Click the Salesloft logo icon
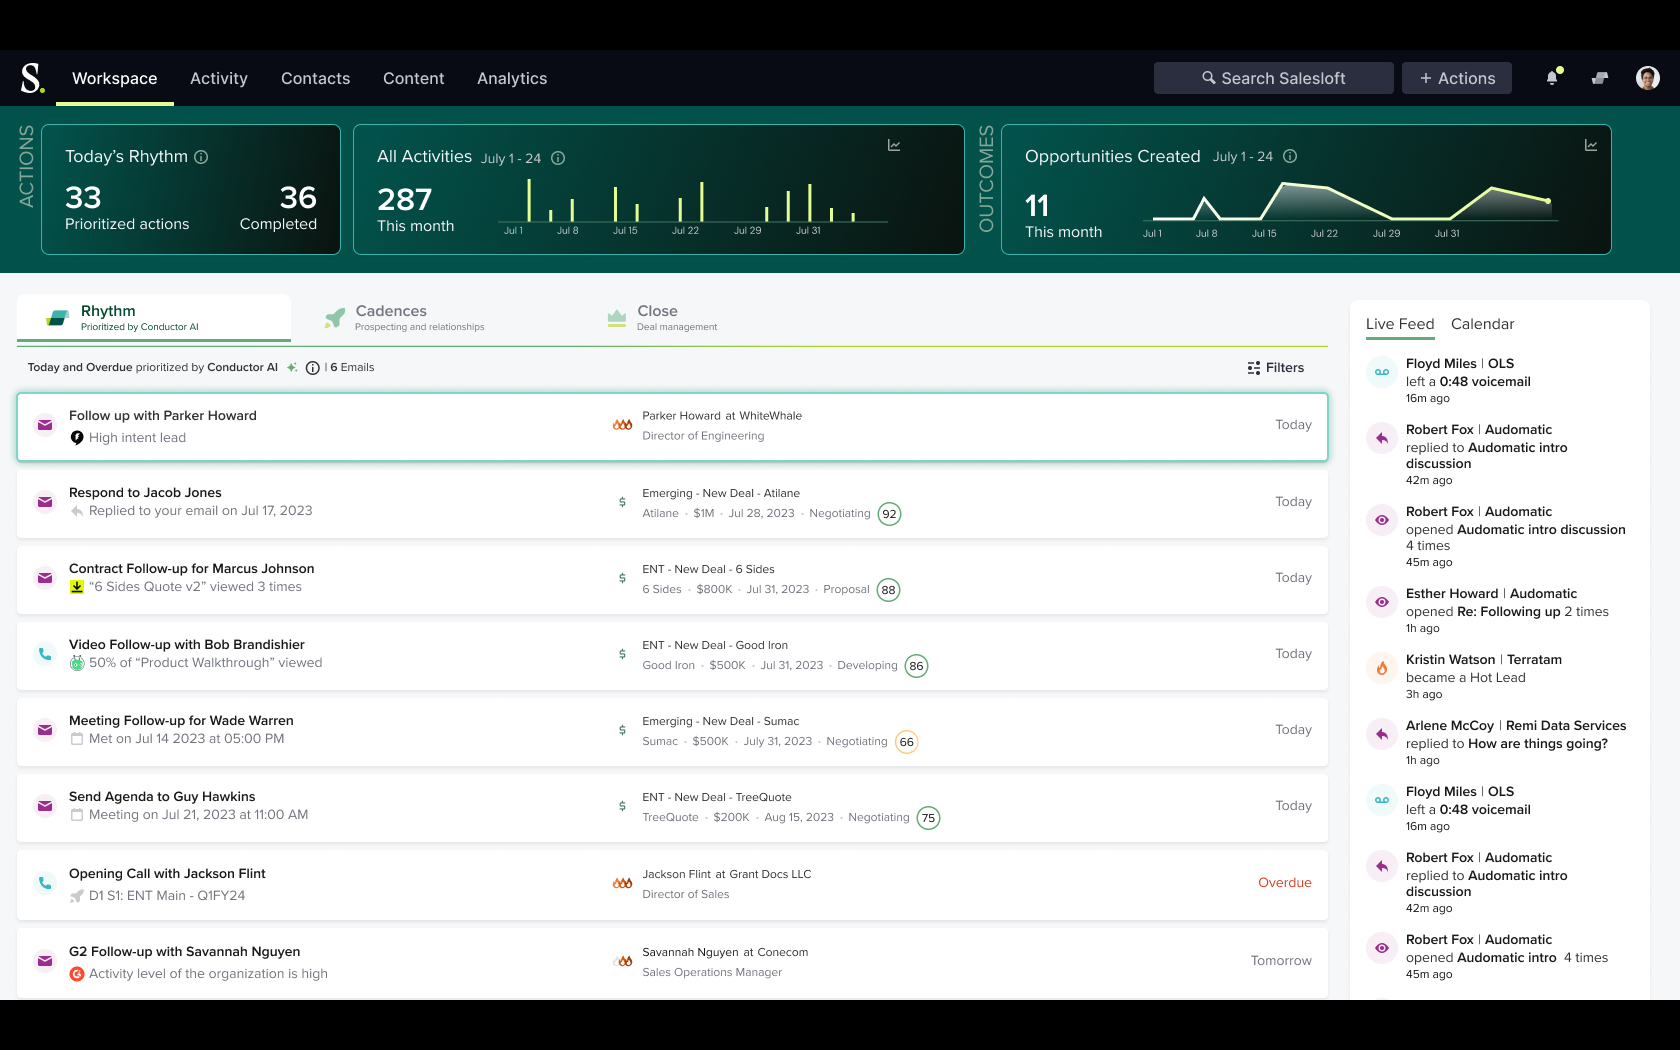 tap(32, 78)
